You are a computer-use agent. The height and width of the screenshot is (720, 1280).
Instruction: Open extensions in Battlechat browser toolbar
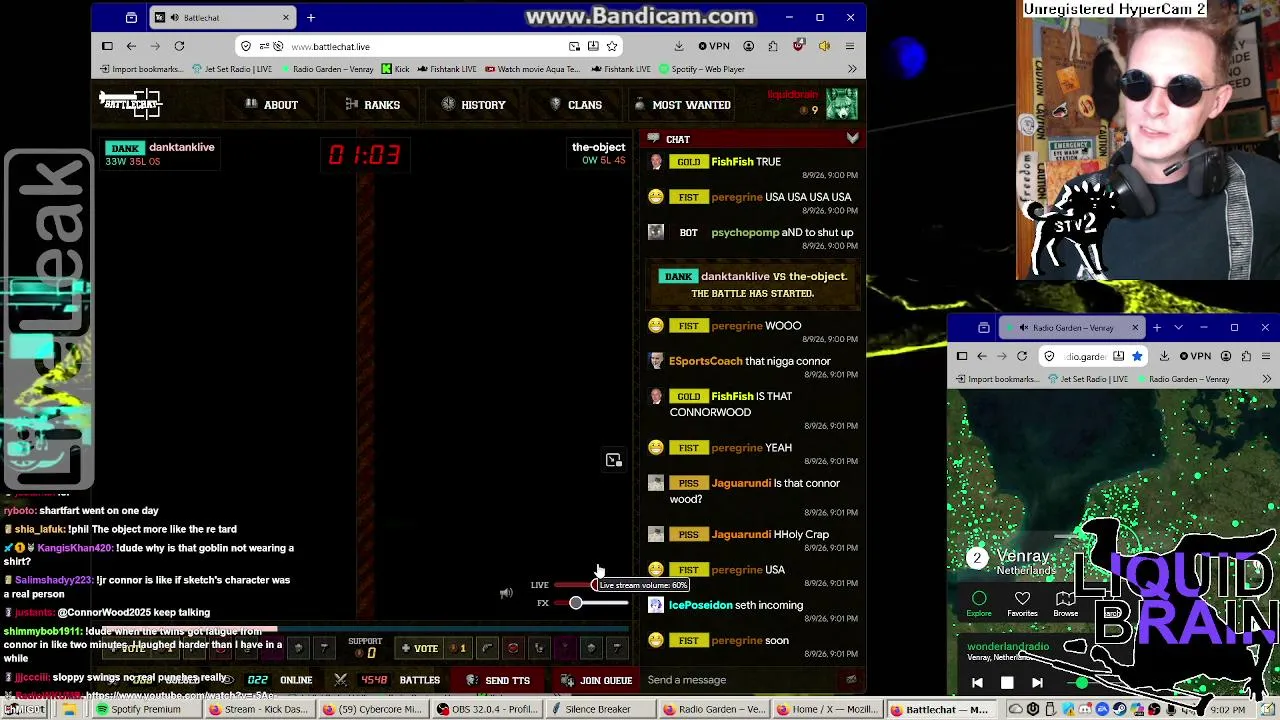[x=773, y=46]
